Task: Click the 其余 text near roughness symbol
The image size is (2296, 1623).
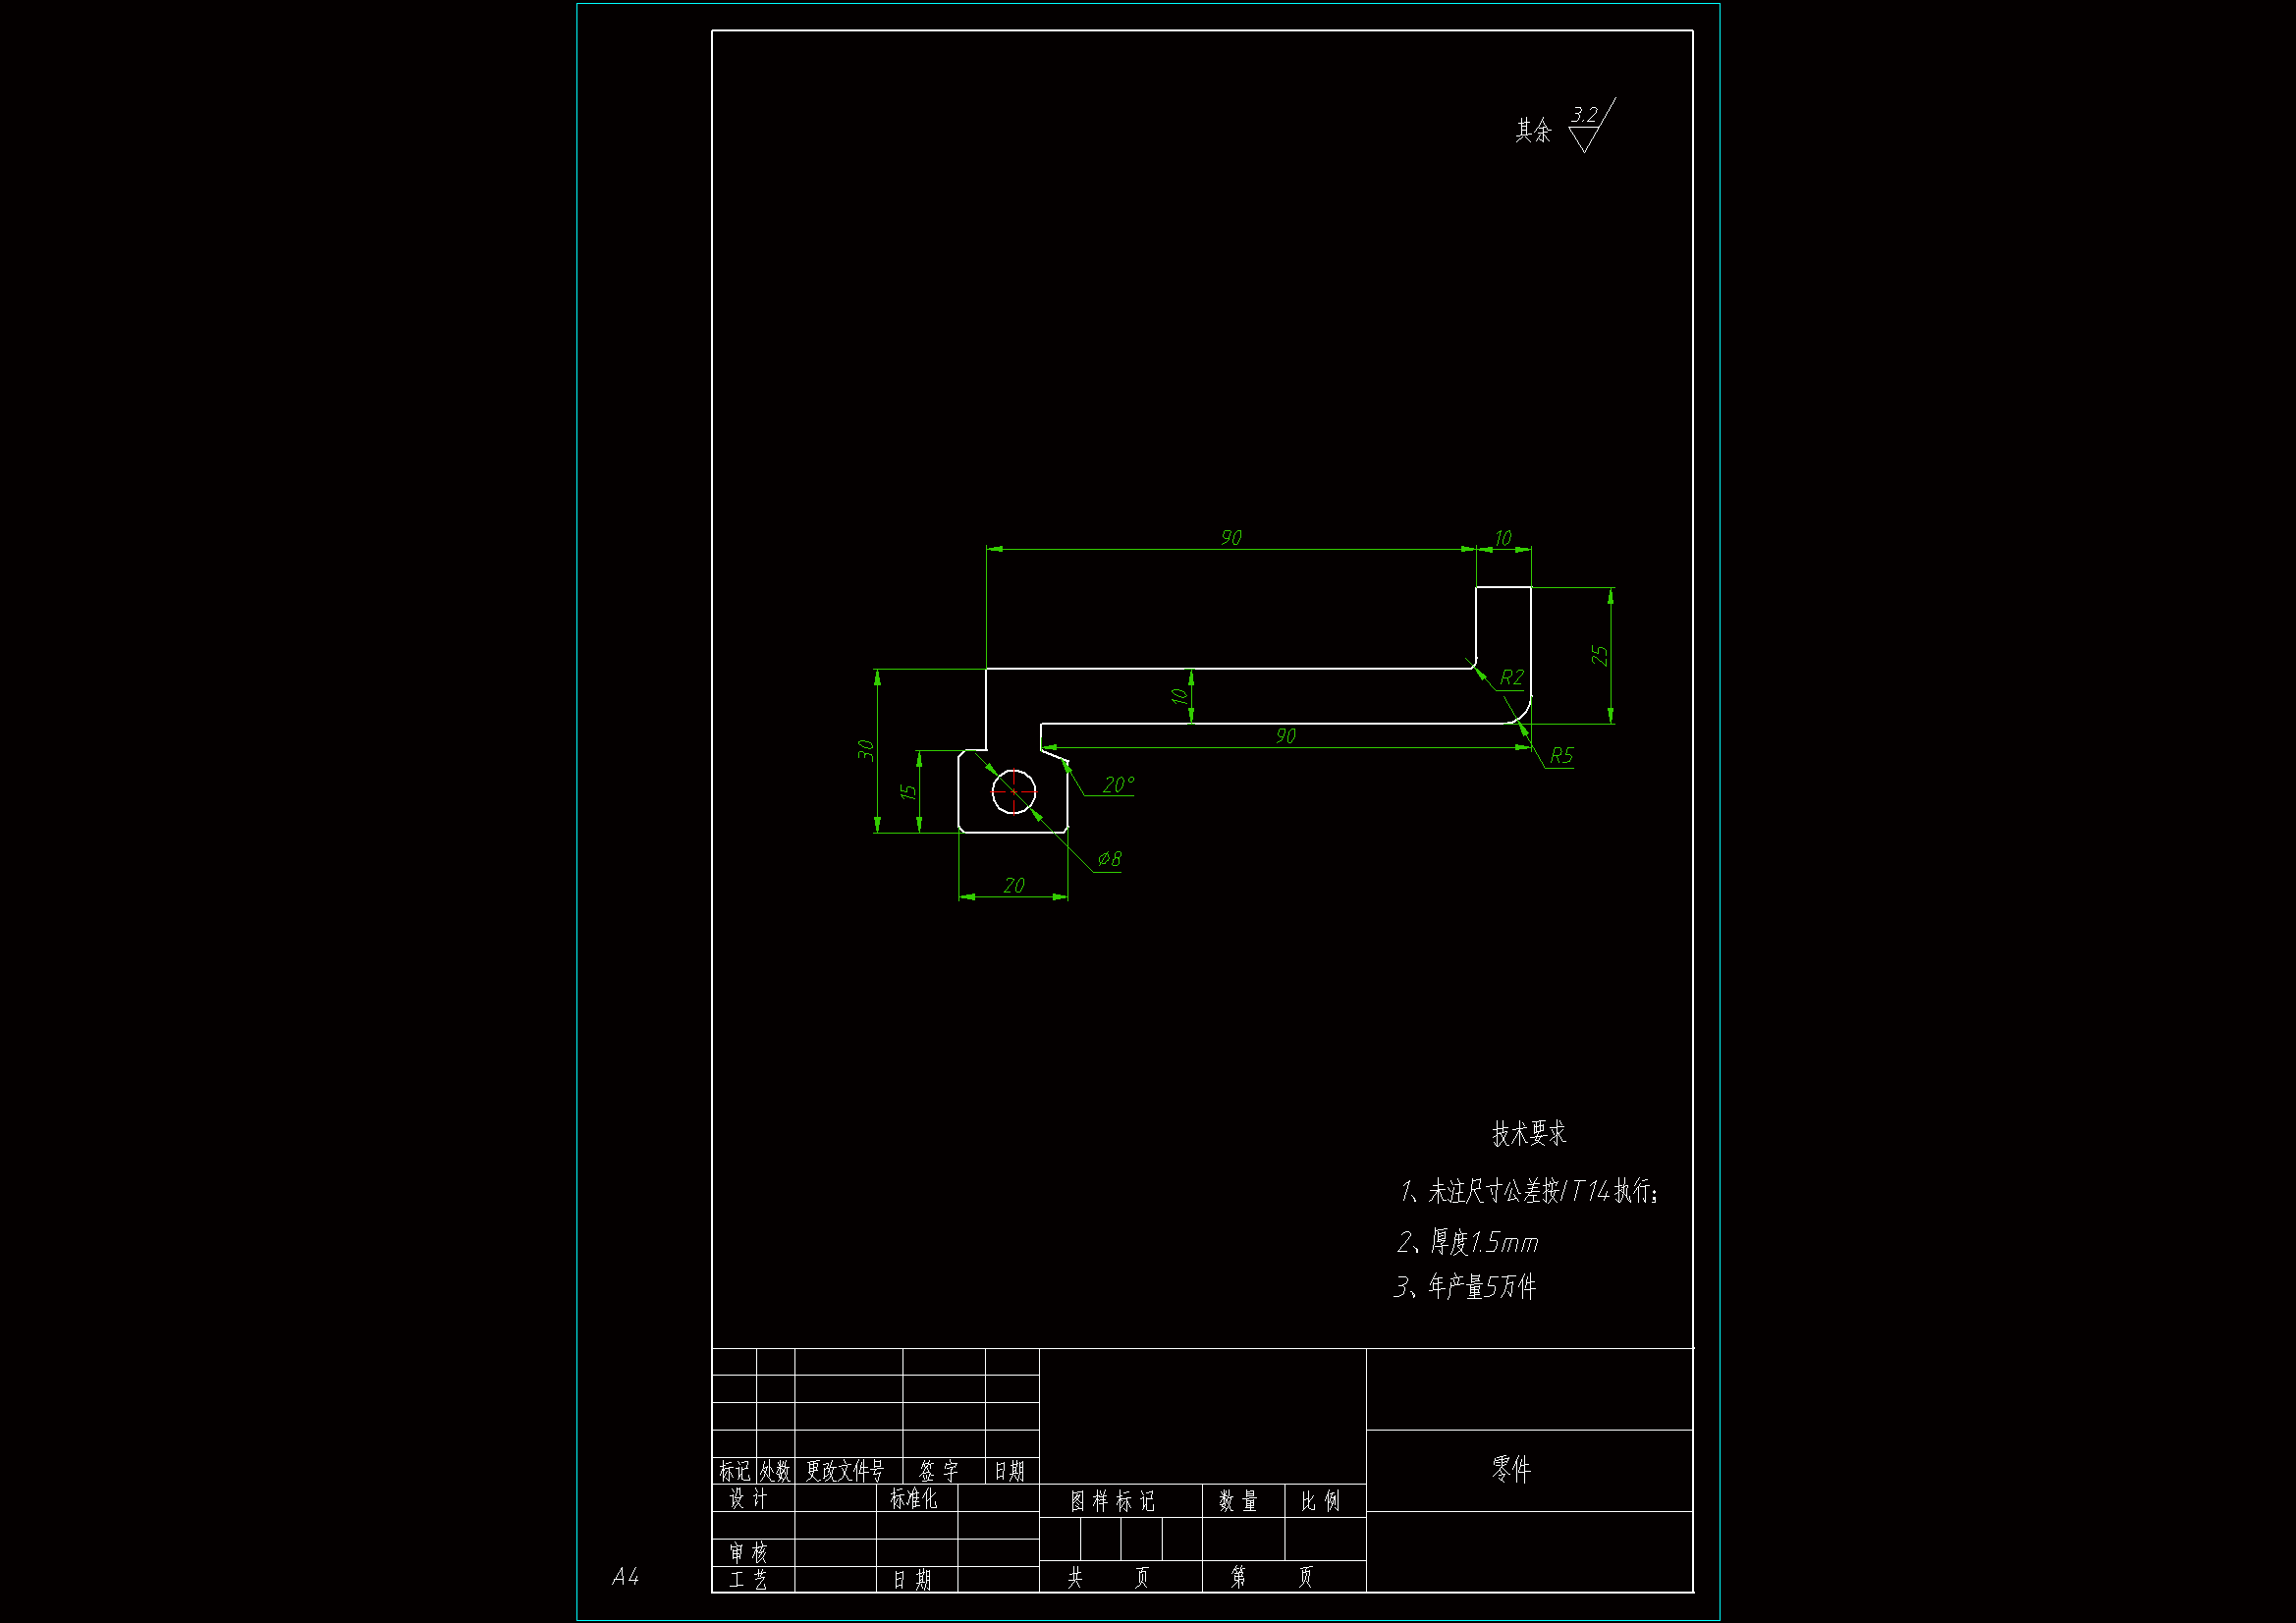Action: (1533, 130)
